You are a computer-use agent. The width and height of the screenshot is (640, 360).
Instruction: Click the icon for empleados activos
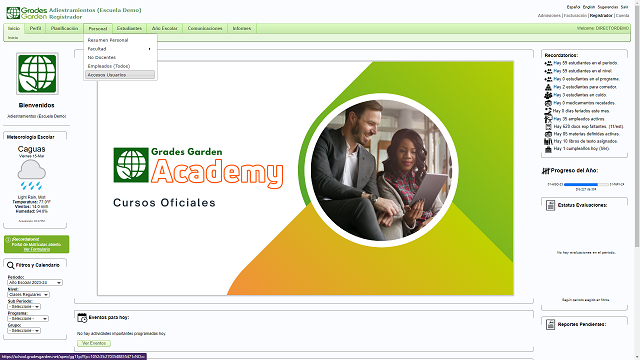[x=548, y=119]
